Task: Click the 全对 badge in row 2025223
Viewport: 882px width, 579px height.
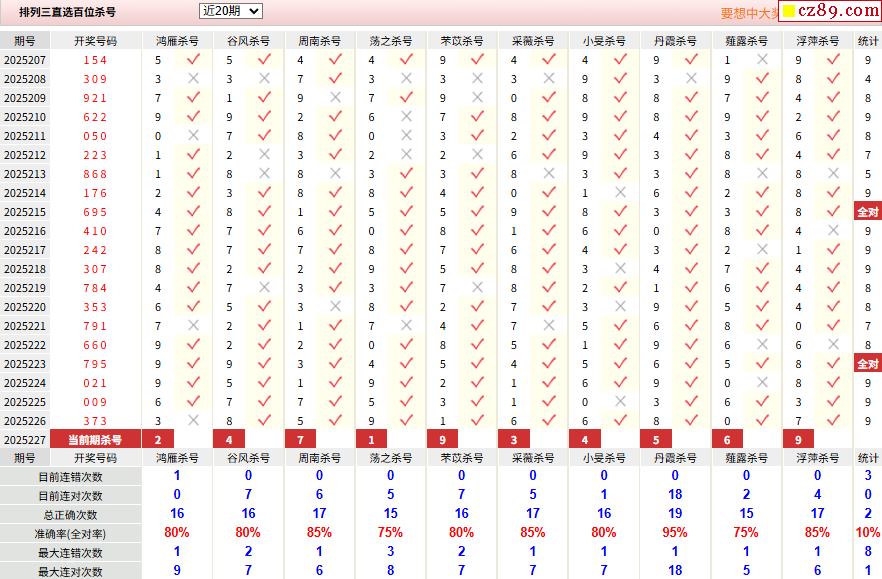Action: pos(867,363)
